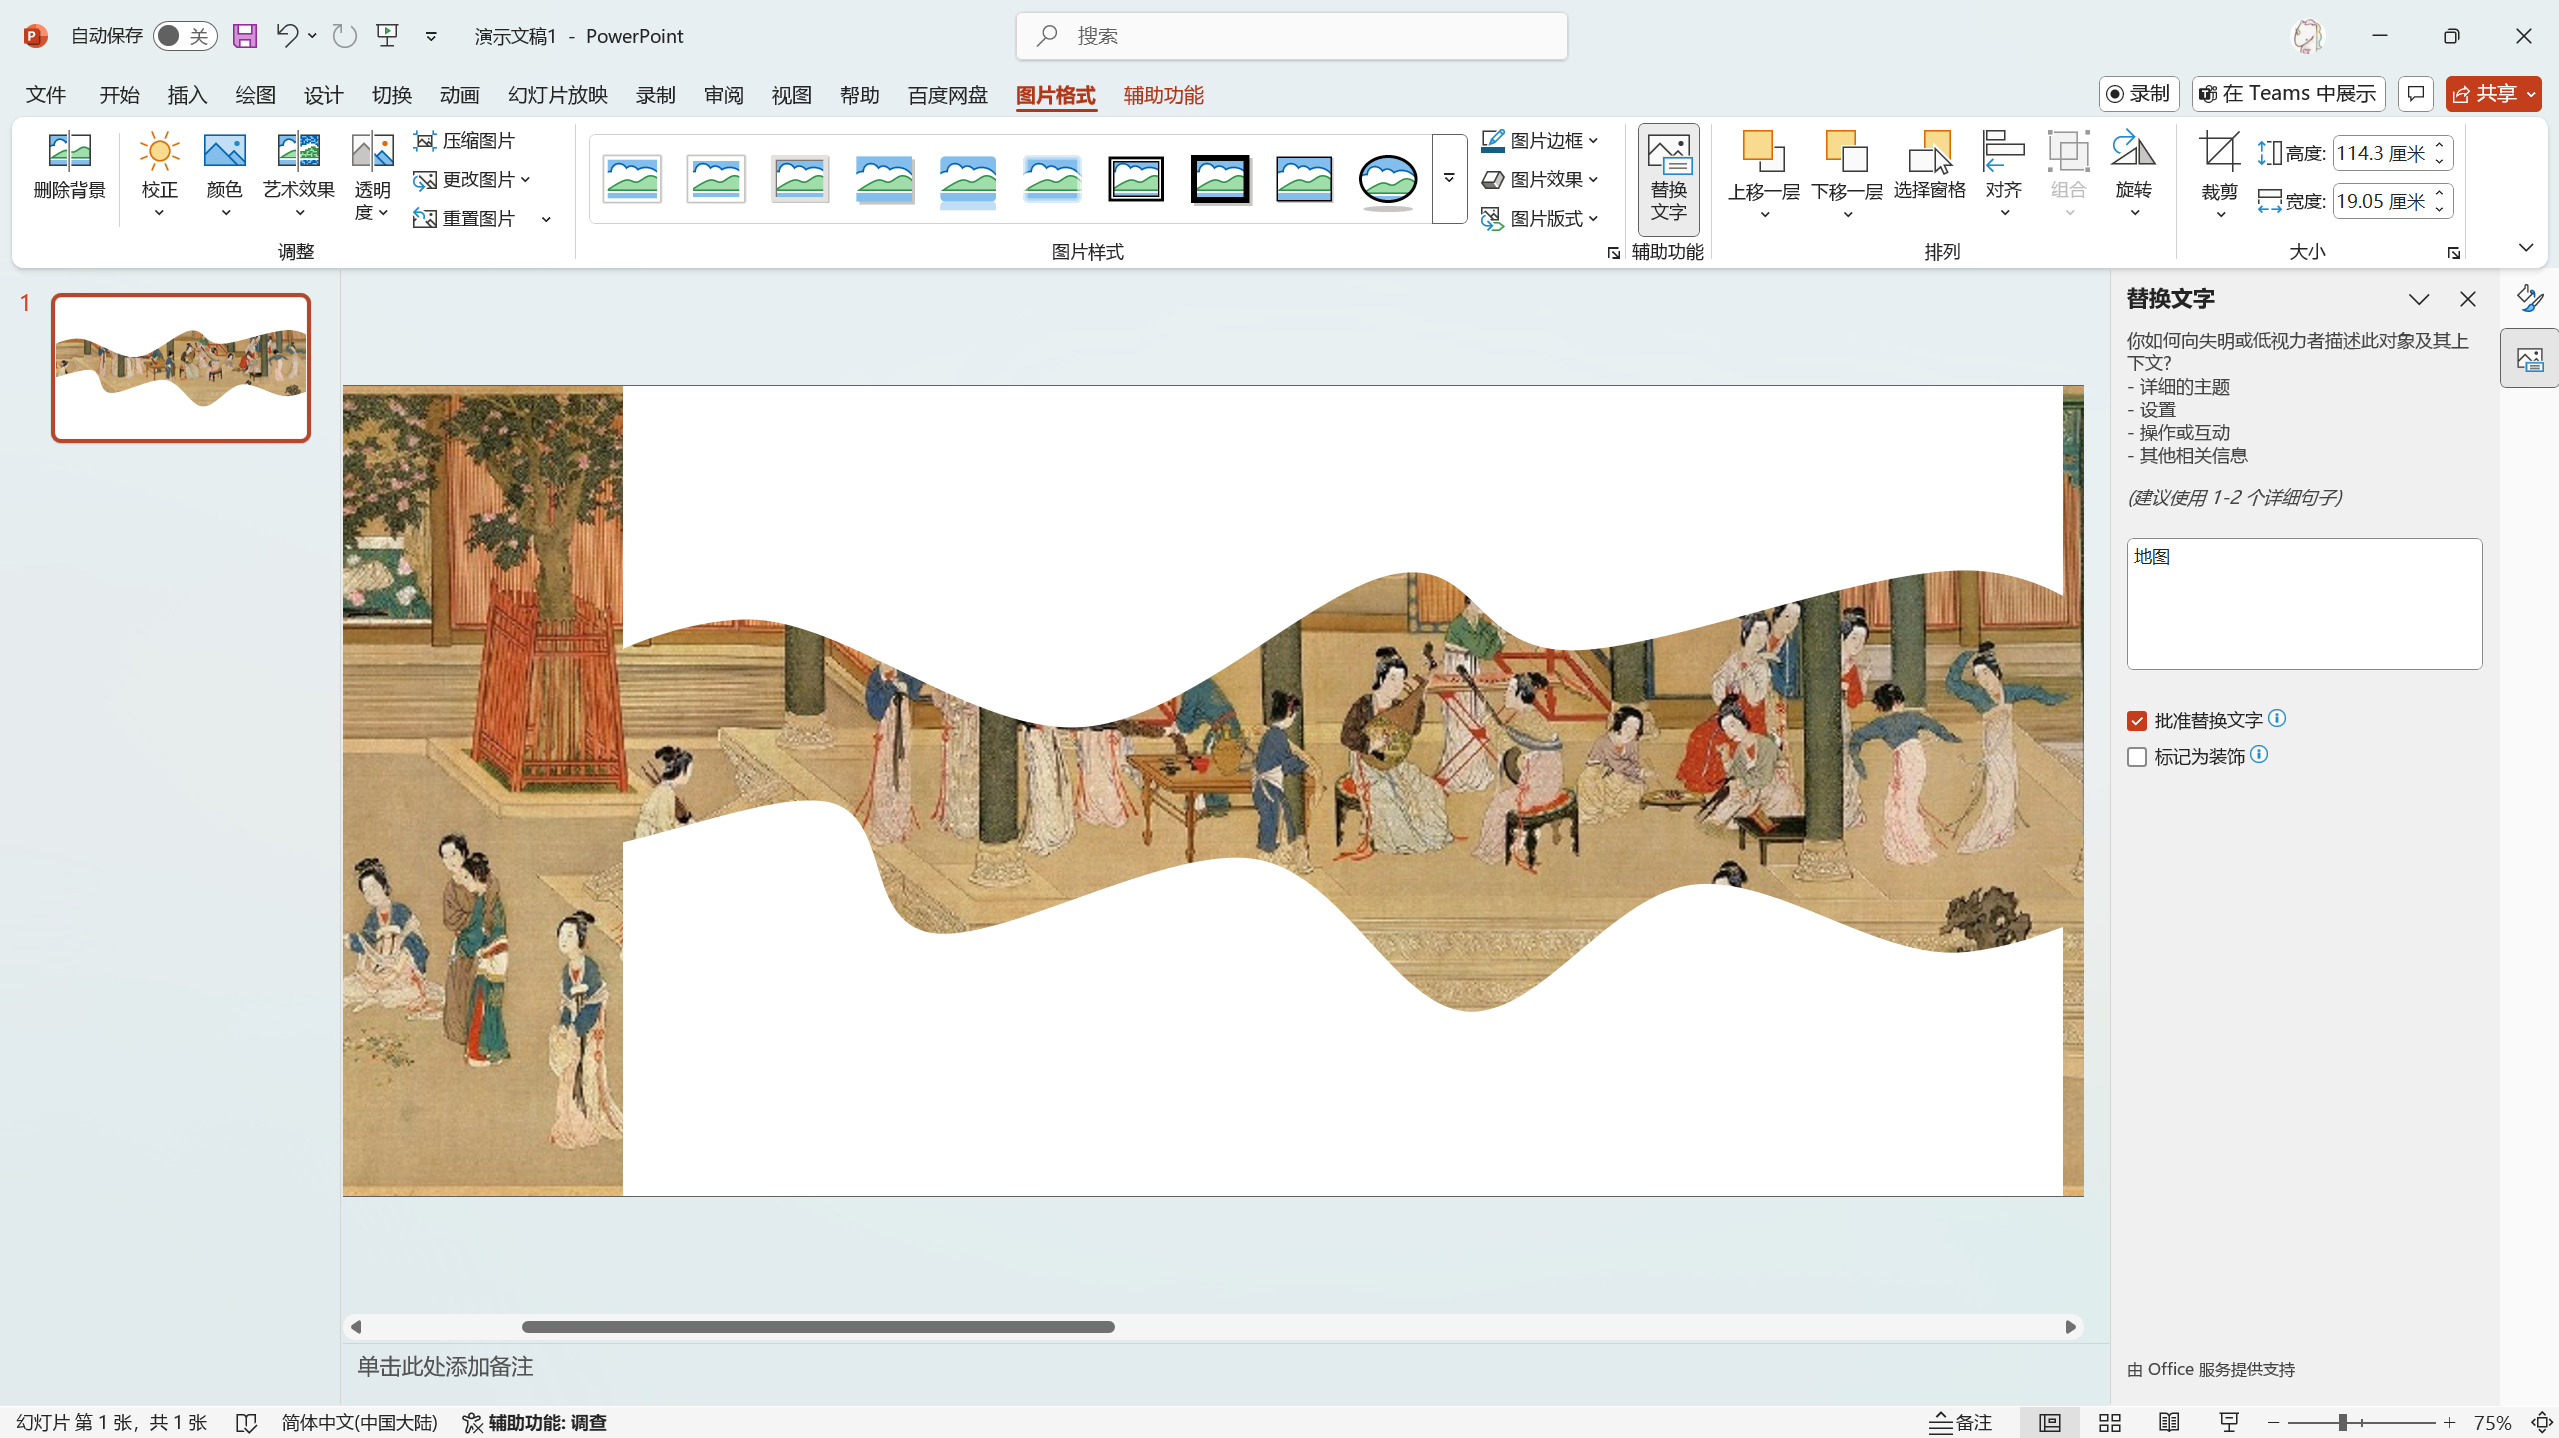Screen dimensions: 2559x1438
Task: Switch to the Insert (插入) tab
Action: pos(187,95)
